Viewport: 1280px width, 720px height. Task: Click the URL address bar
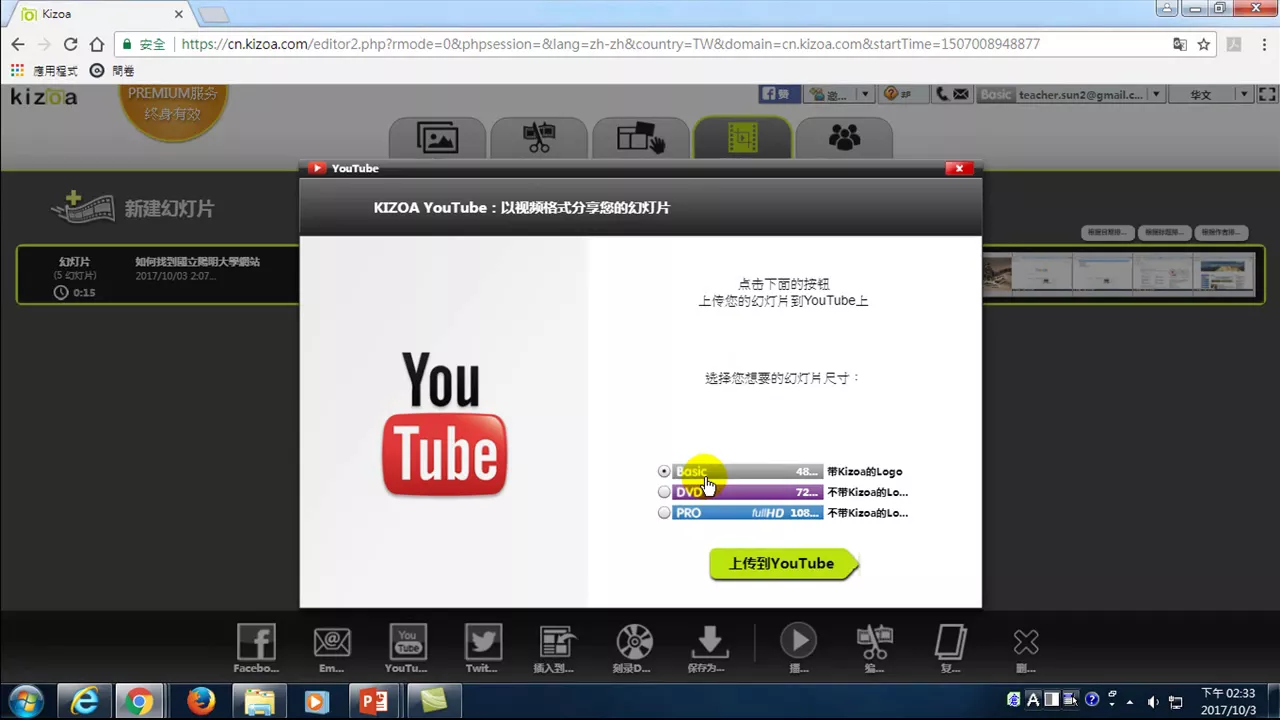(640, 44)
